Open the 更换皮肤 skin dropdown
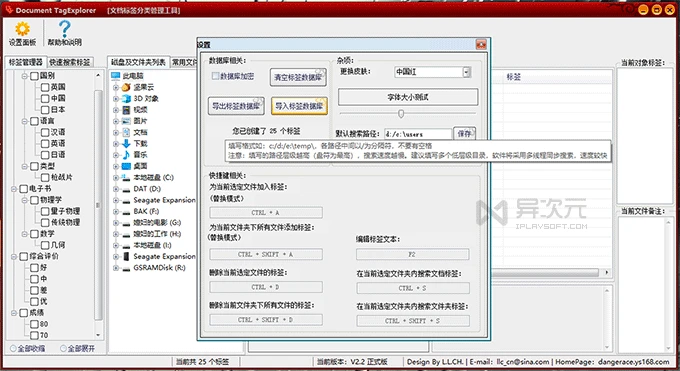The width and height of the screenshot is (680, 371). [467, 72]
